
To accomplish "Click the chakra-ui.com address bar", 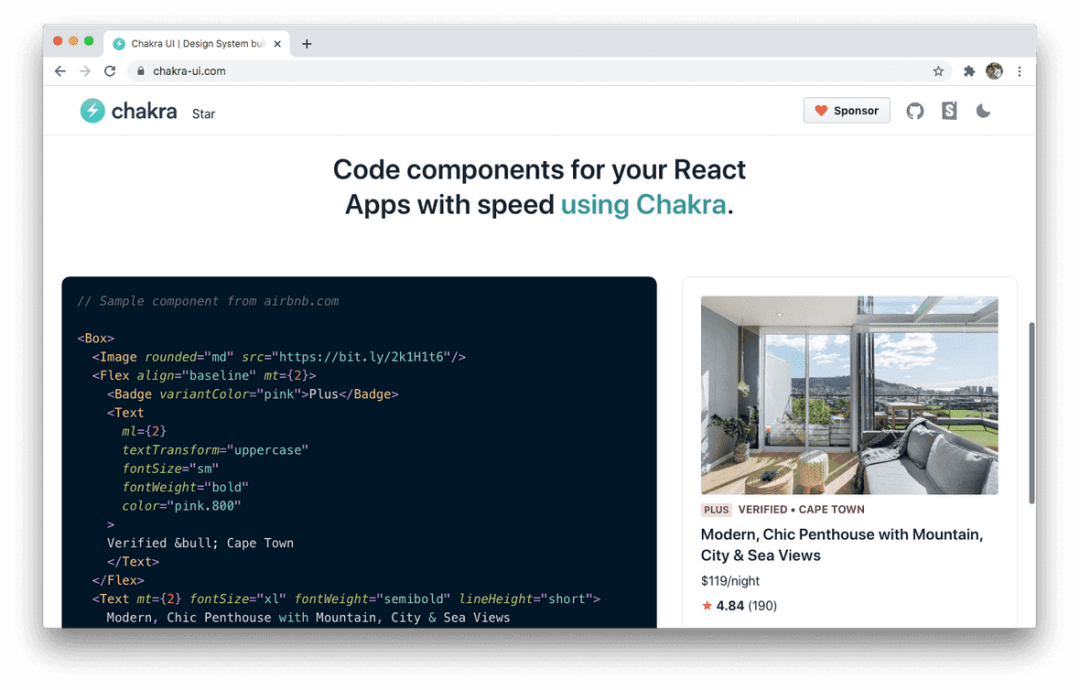I will [500, 71].
